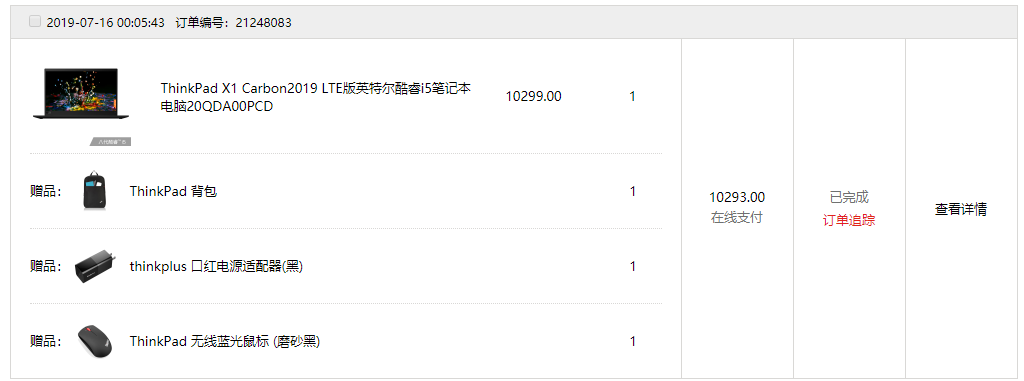The image size is (1024, 381).
Task: Click the ThinkPad wireless mouse gift image
Action: (x=95, y=341)
